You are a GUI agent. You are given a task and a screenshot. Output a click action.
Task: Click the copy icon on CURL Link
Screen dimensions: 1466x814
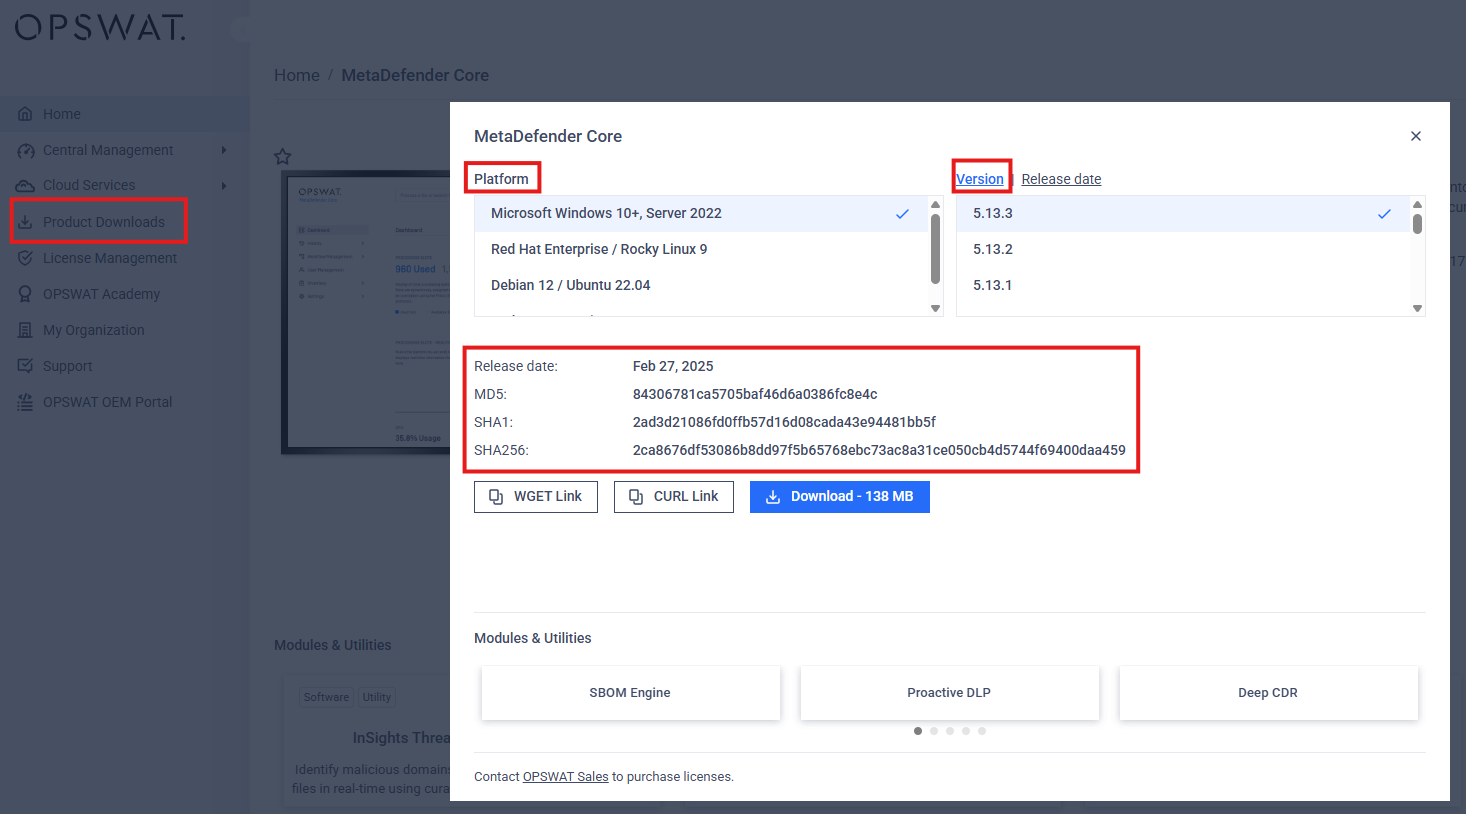coord(636,497)
